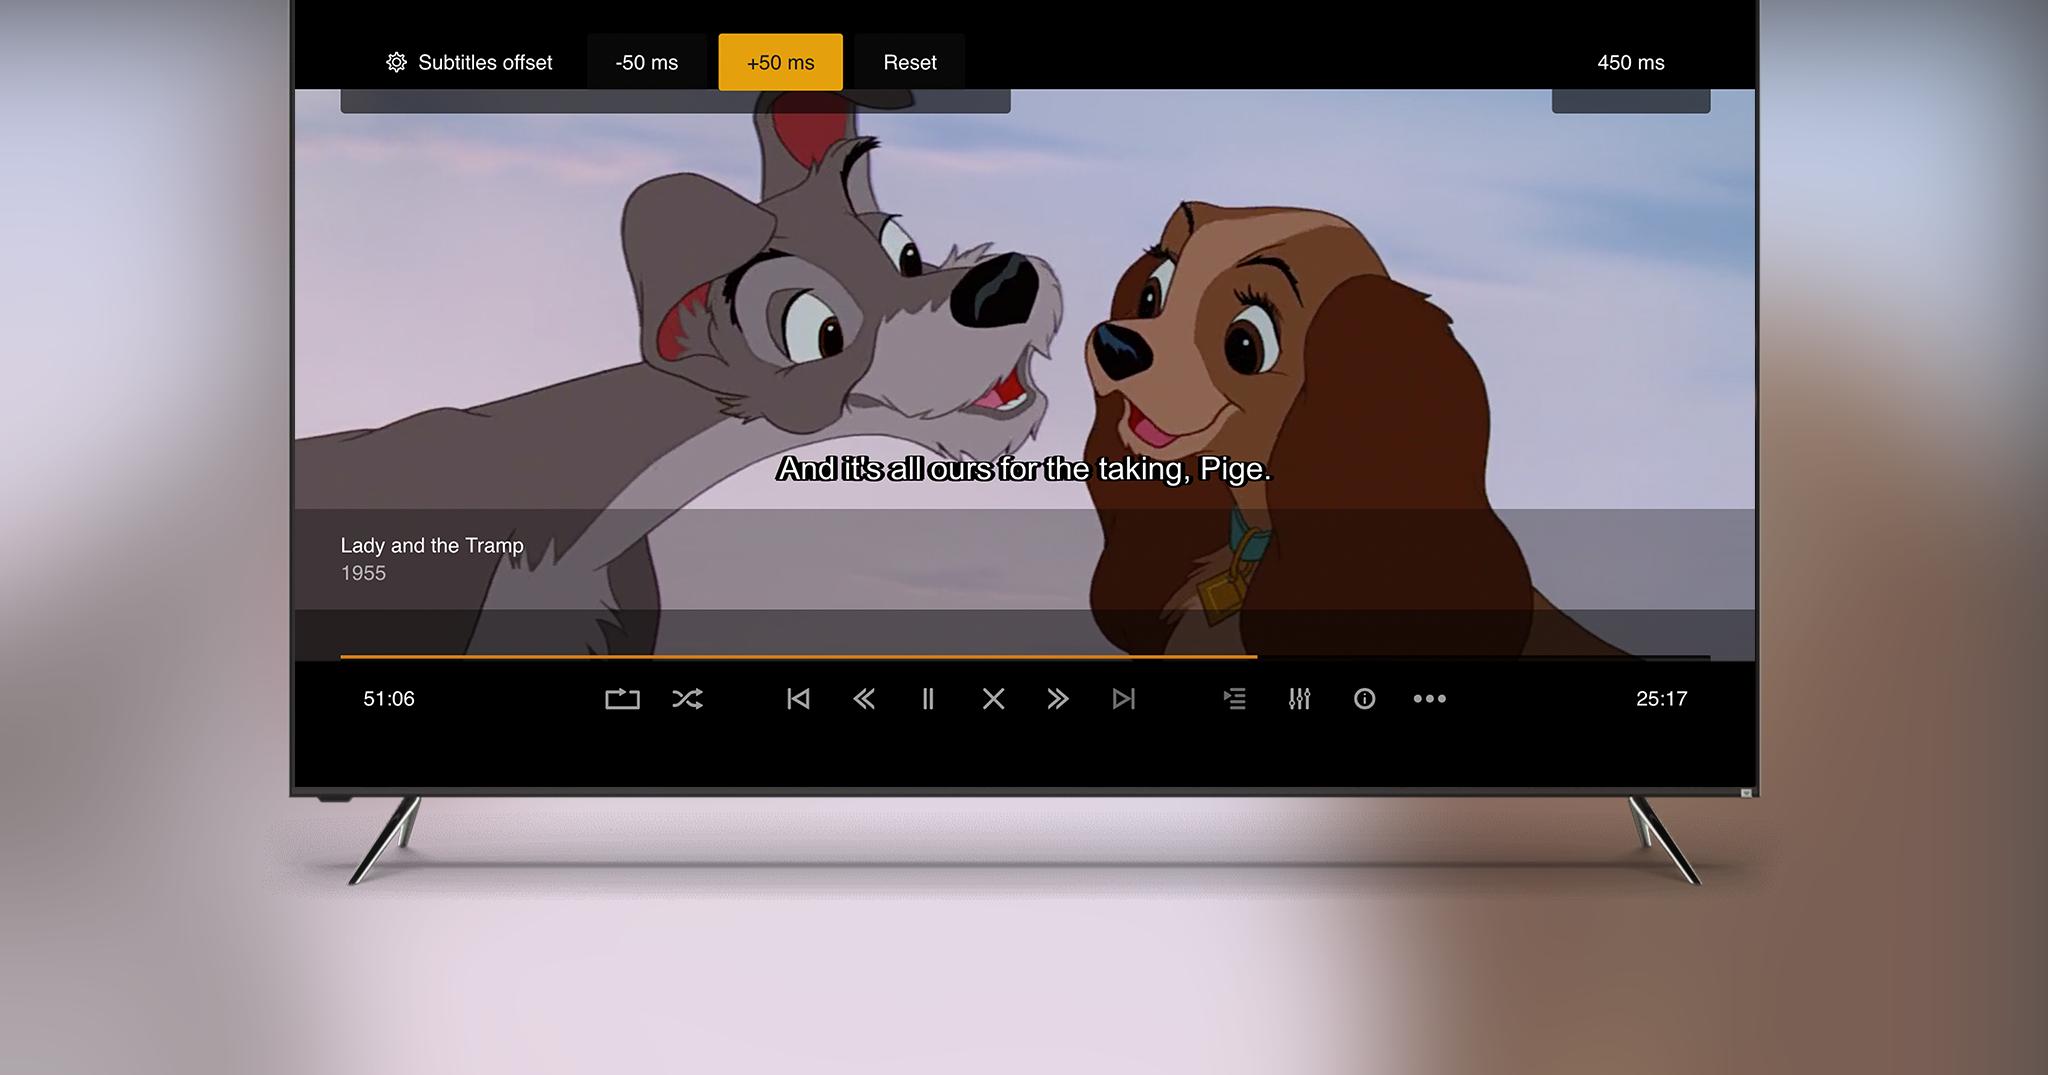Toggle shuffle playback icon
Viewport: 2048px width, 1075px height.
click(688, 699)
